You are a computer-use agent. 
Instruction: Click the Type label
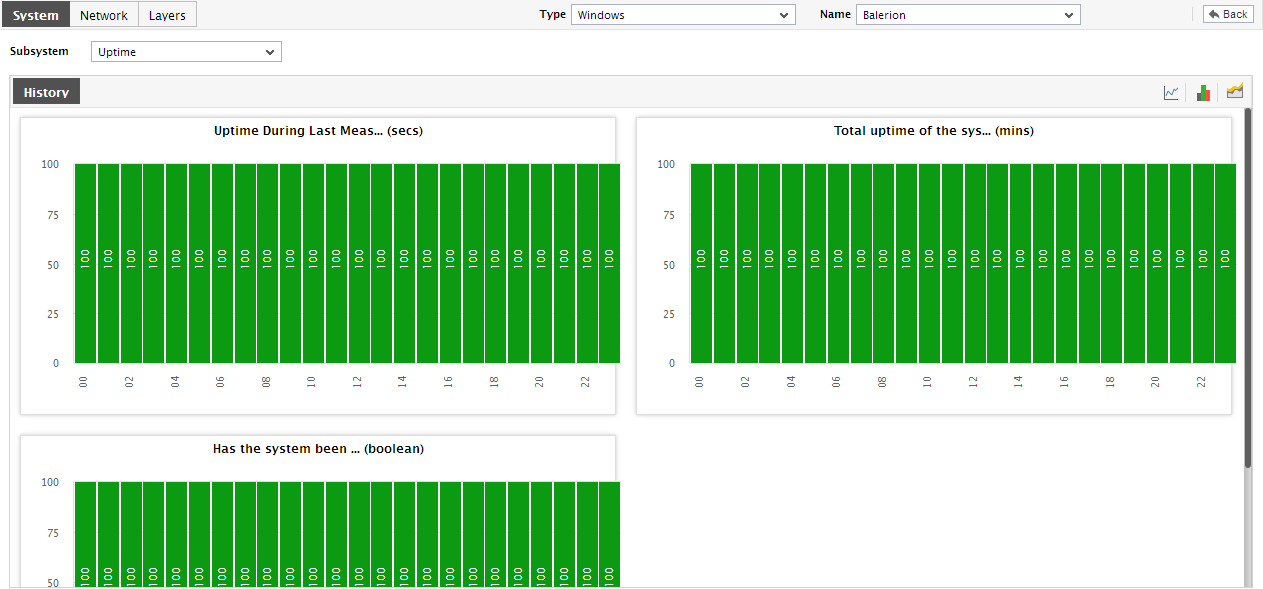[x=553, y=15]
